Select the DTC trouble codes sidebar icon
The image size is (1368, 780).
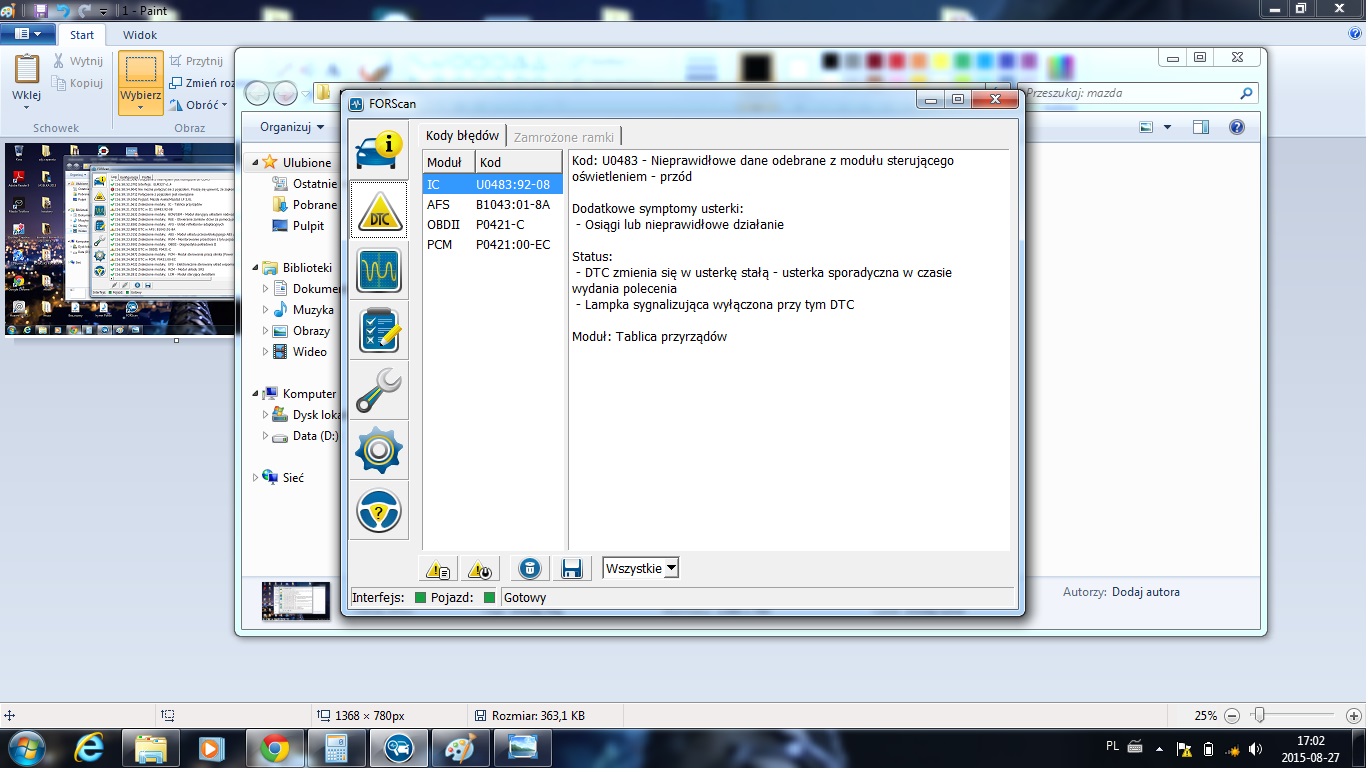[378, 210]
